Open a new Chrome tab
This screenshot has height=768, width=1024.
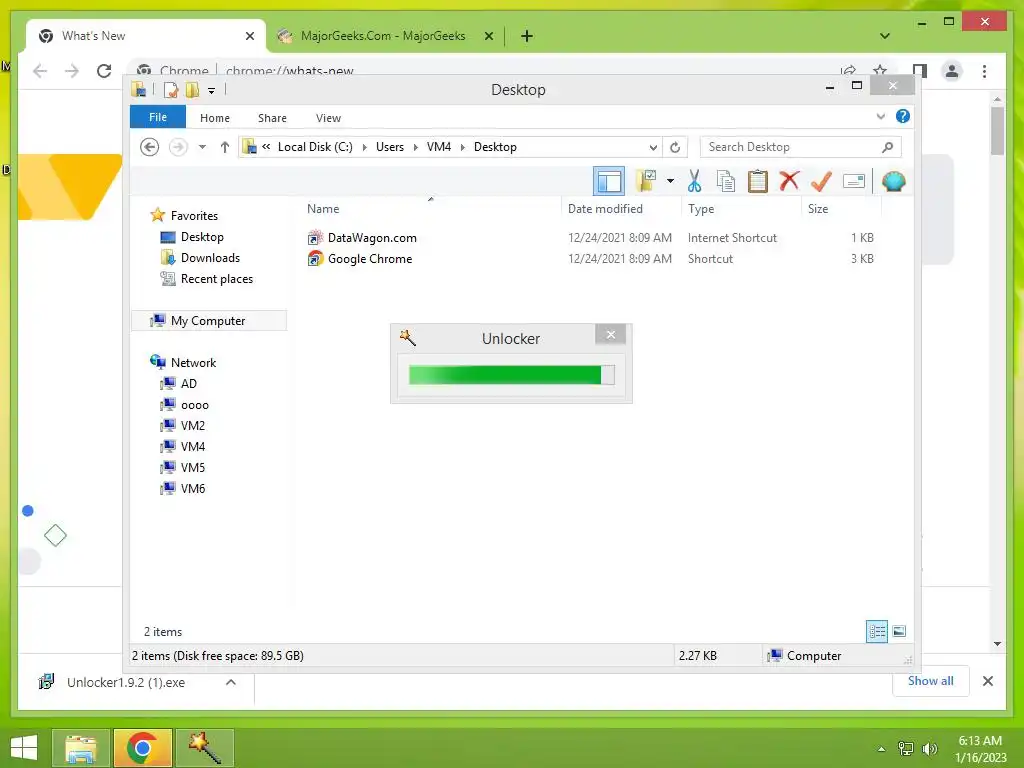pos(527,36)
